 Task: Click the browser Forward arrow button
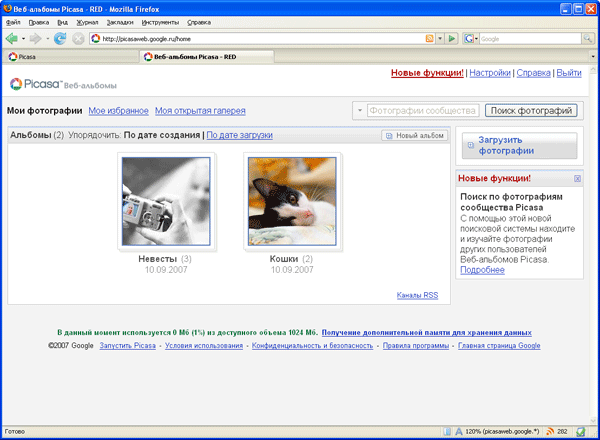[35, 38]
